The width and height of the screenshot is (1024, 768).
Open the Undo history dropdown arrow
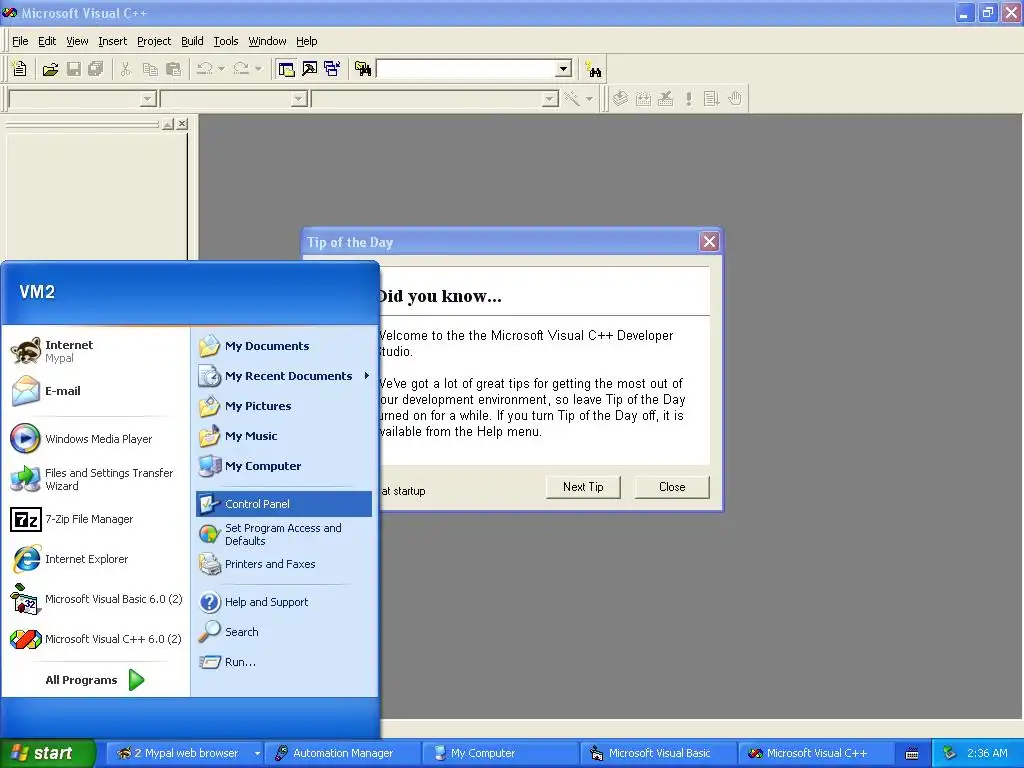pyautogui.click(x=221, y=69)
